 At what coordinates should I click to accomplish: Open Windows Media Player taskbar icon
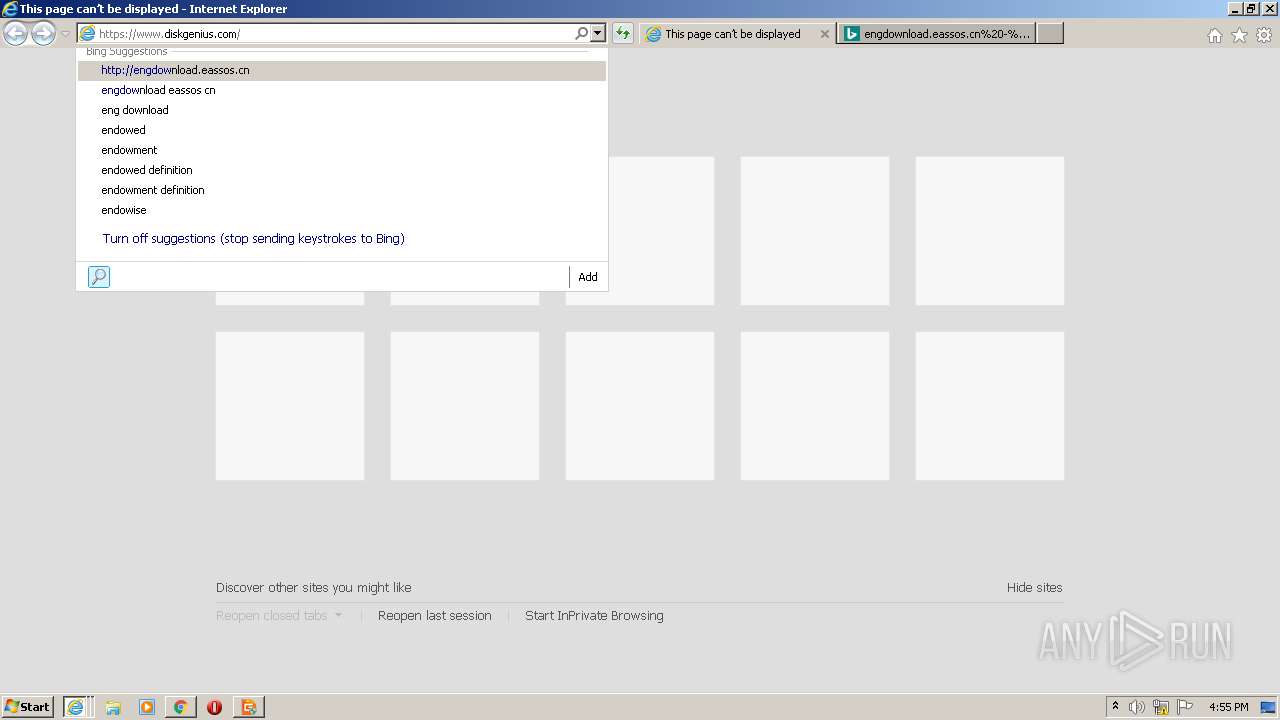(147, 707)
